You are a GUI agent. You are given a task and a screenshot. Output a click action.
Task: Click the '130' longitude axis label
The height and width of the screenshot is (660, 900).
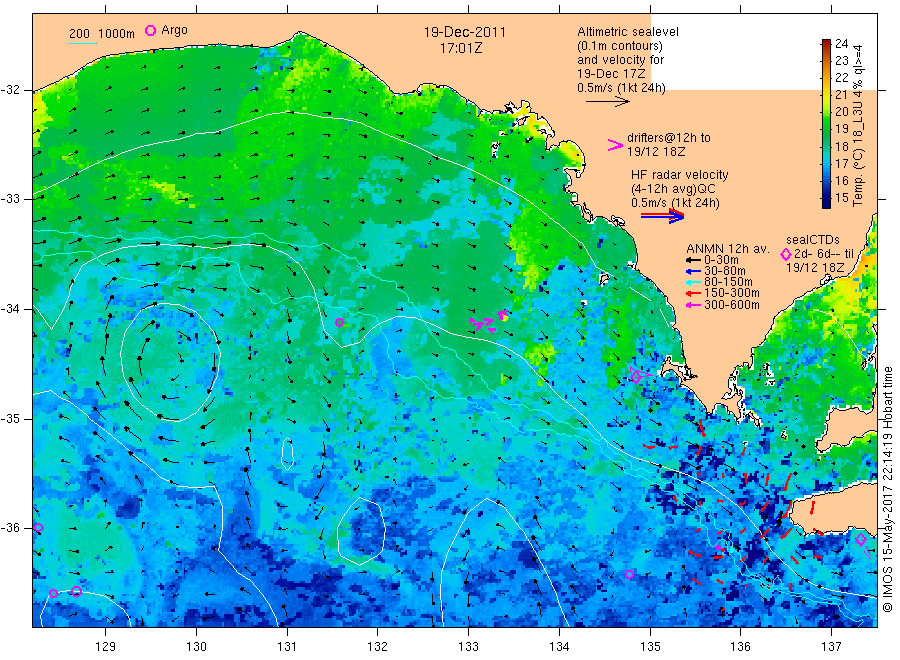(196, 647)
